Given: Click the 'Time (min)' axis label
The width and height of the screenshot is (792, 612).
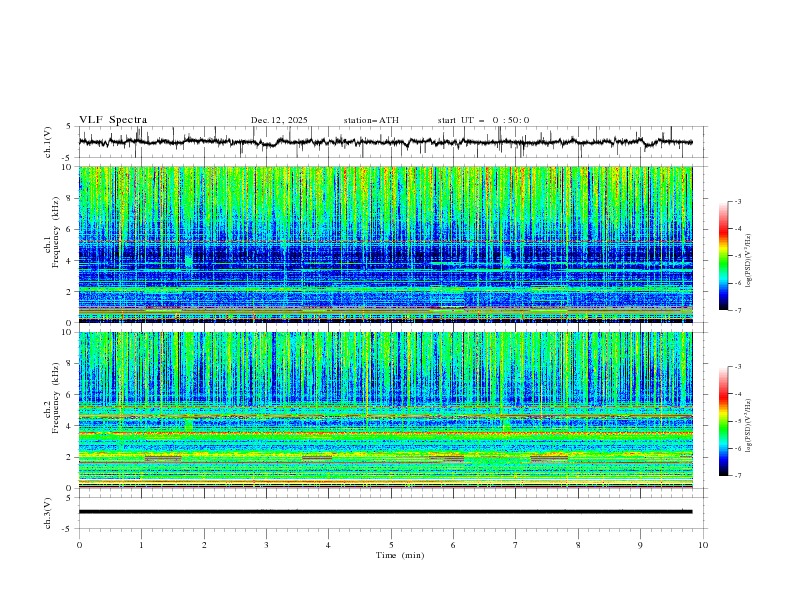Looking at the screenshot, I should coord(400,555).
